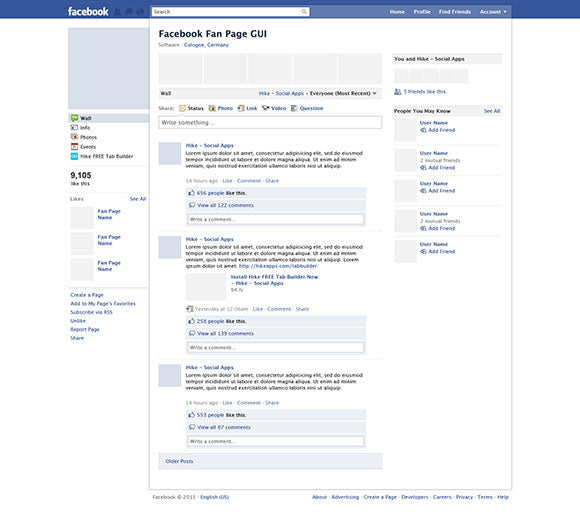The height and width of the screenshot is (521, 580).
Task: Click Add Friend icon for first User Name
Action: [424, 130]
